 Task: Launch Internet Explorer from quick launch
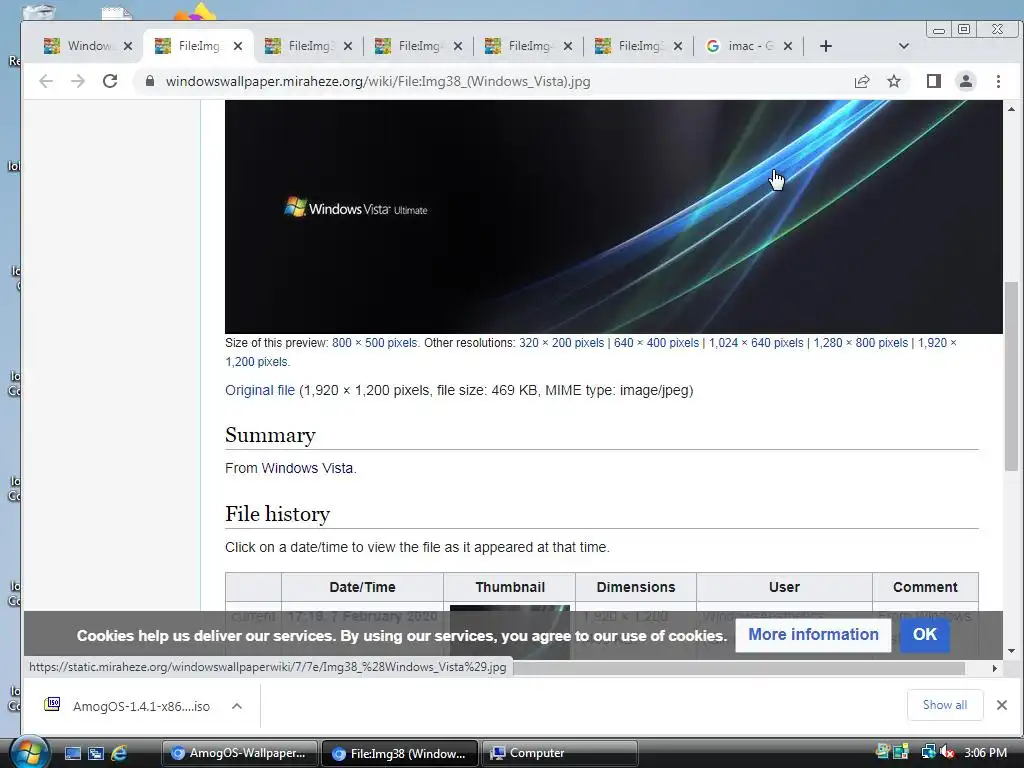(x=119, y=753)
